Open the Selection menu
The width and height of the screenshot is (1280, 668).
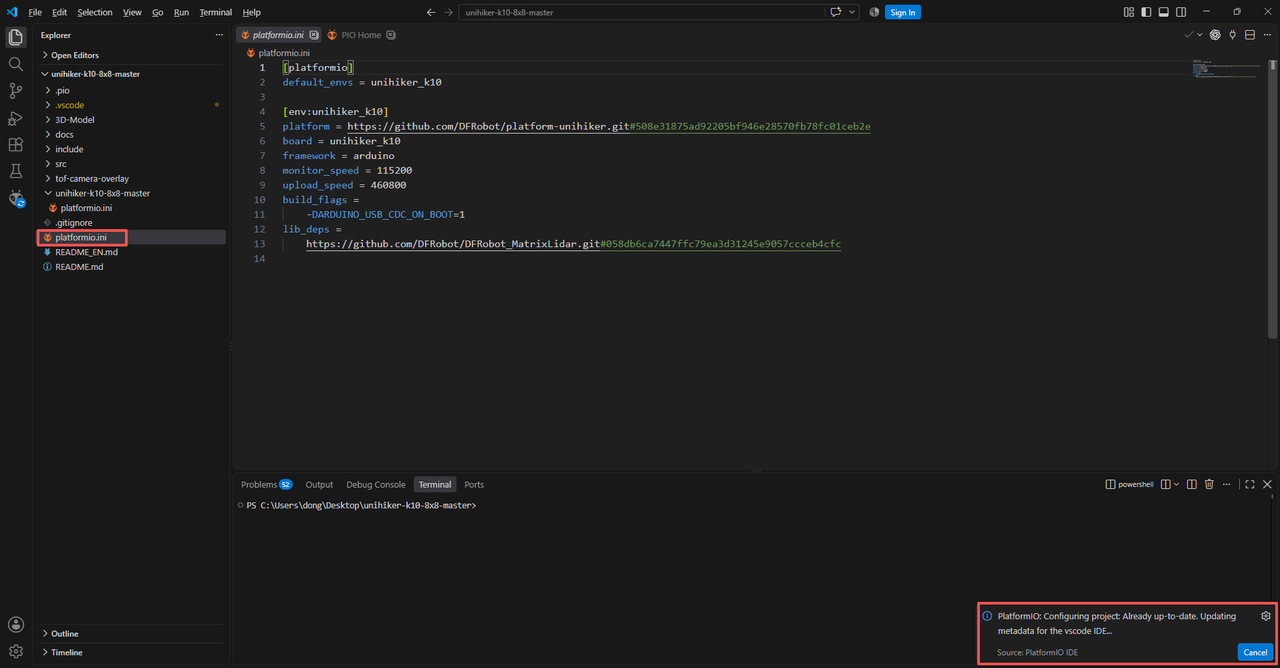pos(95,12)
